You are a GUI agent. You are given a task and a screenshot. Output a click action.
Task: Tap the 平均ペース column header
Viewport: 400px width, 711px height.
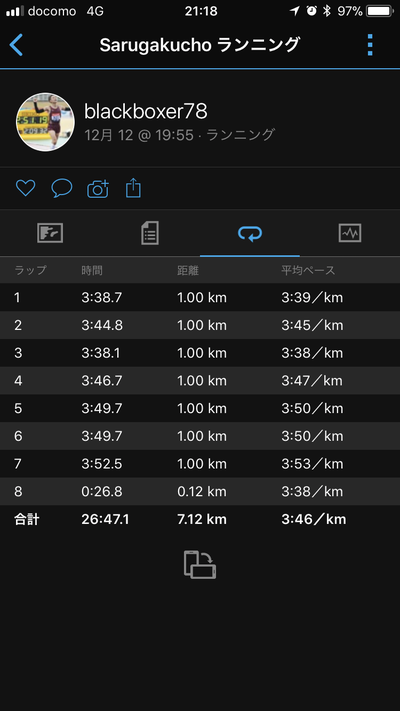point(308,270)
